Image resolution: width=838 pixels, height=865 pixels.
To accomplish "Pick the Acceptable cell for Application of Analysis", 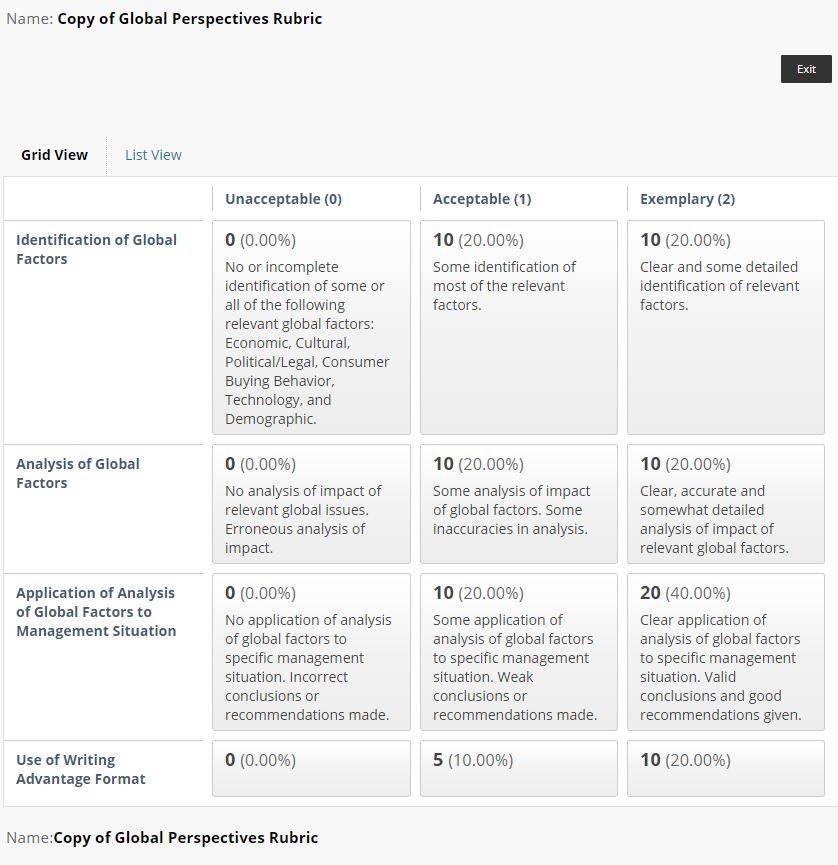I will [x=519, y=652].
